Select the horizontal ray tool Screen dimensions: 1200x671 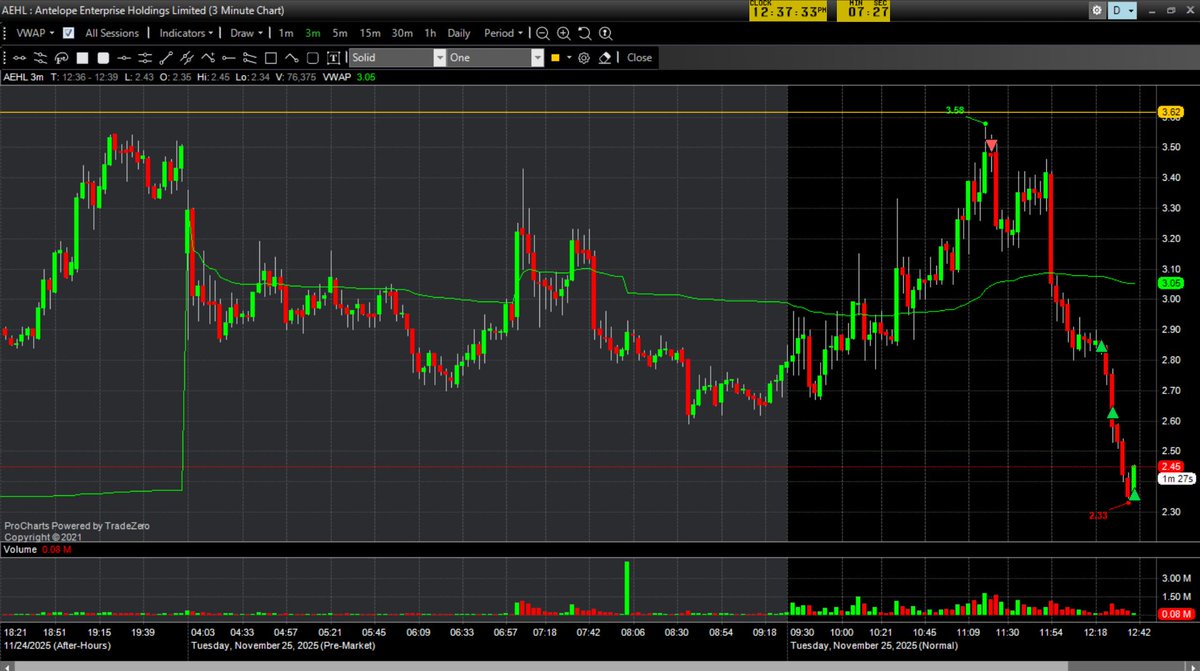click(228, 58)
